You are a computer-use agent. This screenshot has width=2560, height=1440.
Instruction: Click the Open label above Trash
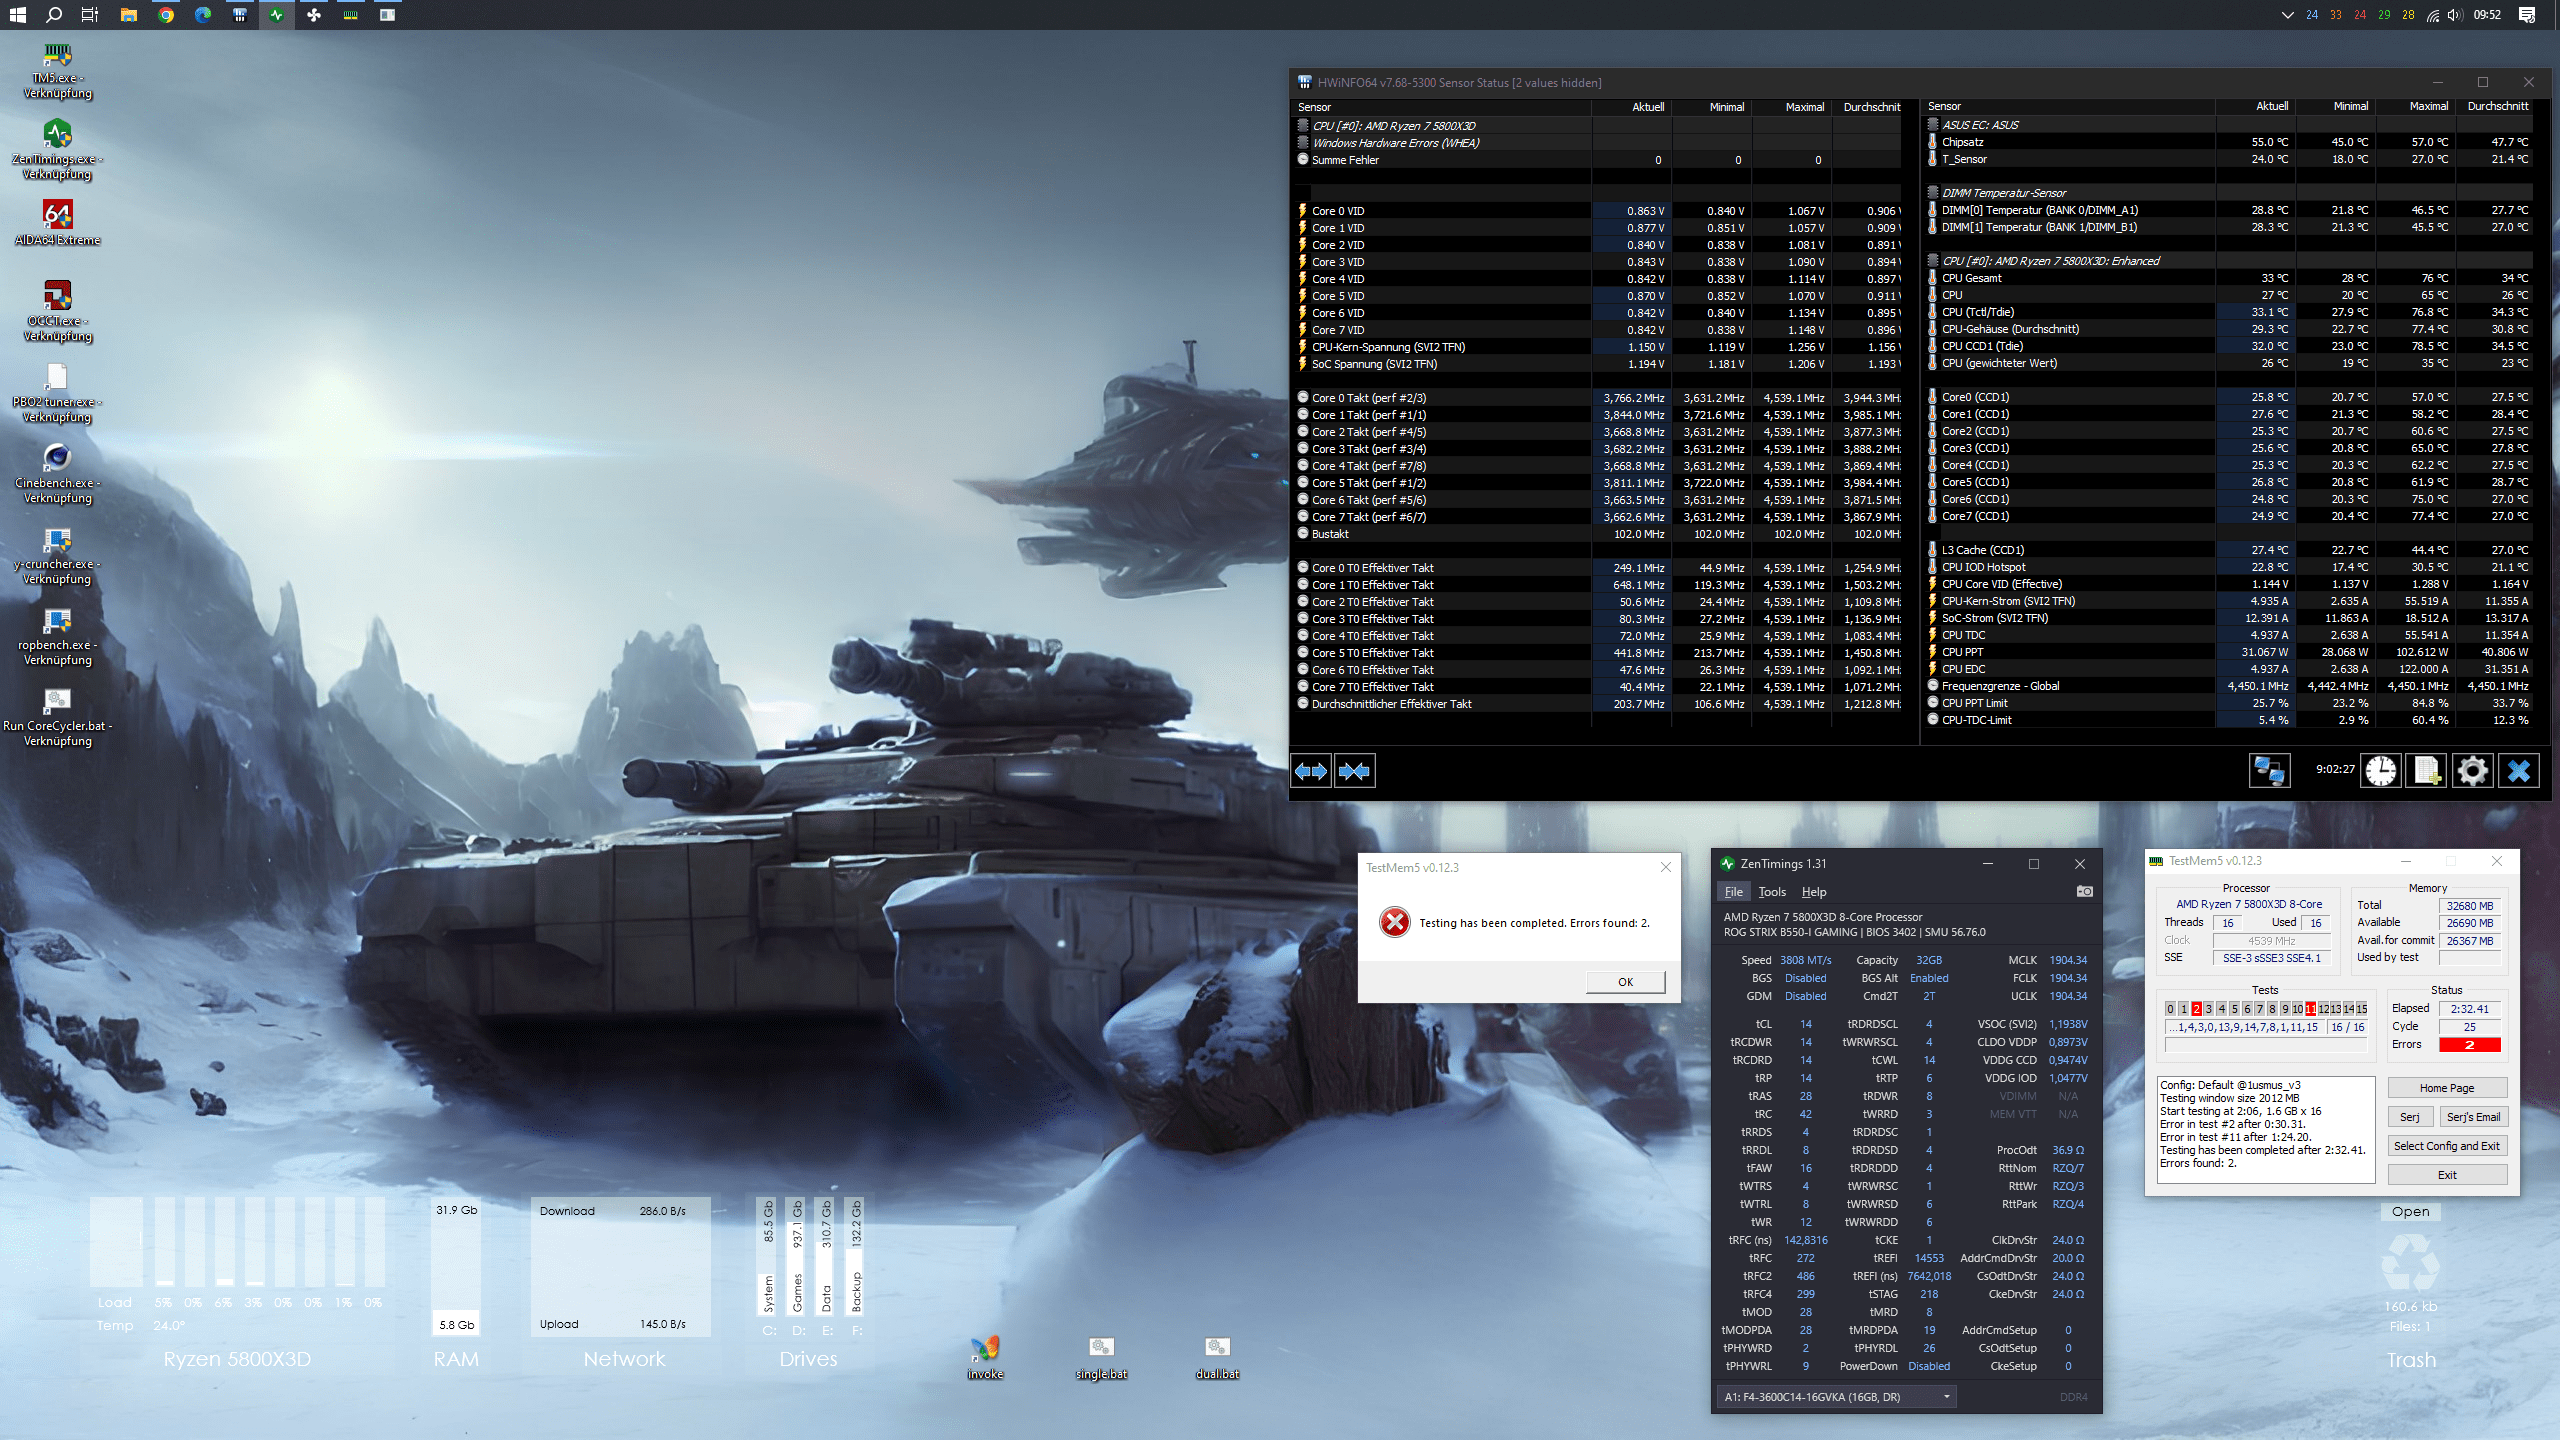coord(2411,1211)
